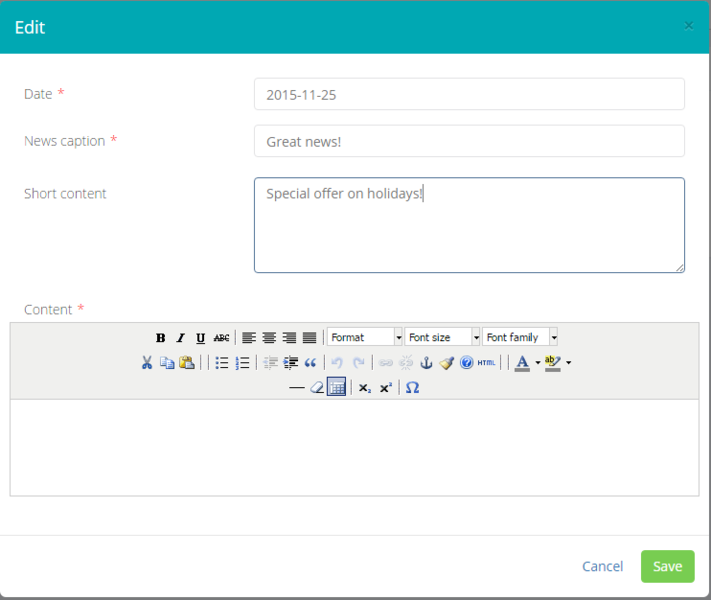711x600 pixels.
Task: Click the insert table icon
Action: (x=337, y=388)
